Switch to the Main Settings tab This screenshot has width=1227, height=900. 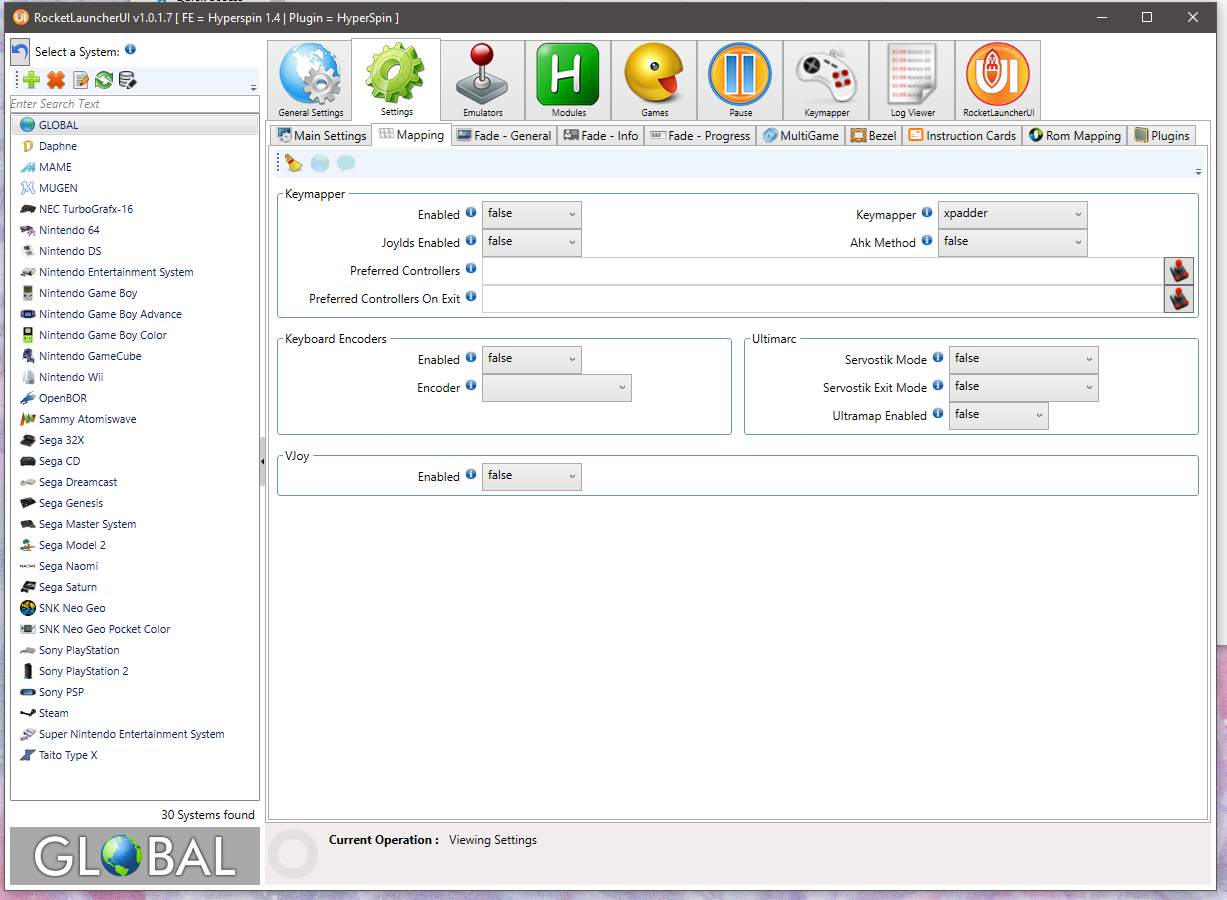(x=320, y=136)
